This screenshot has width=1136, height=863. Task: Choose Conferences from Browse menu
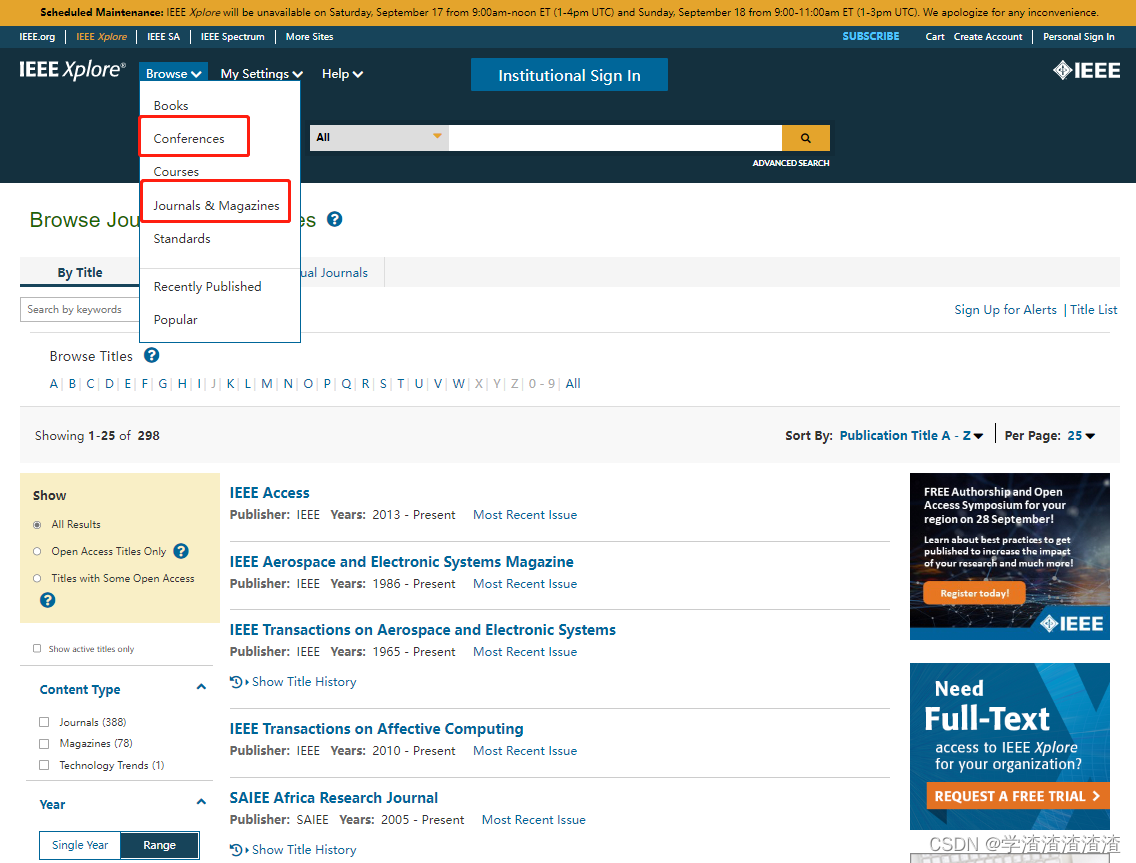point(189,138)
